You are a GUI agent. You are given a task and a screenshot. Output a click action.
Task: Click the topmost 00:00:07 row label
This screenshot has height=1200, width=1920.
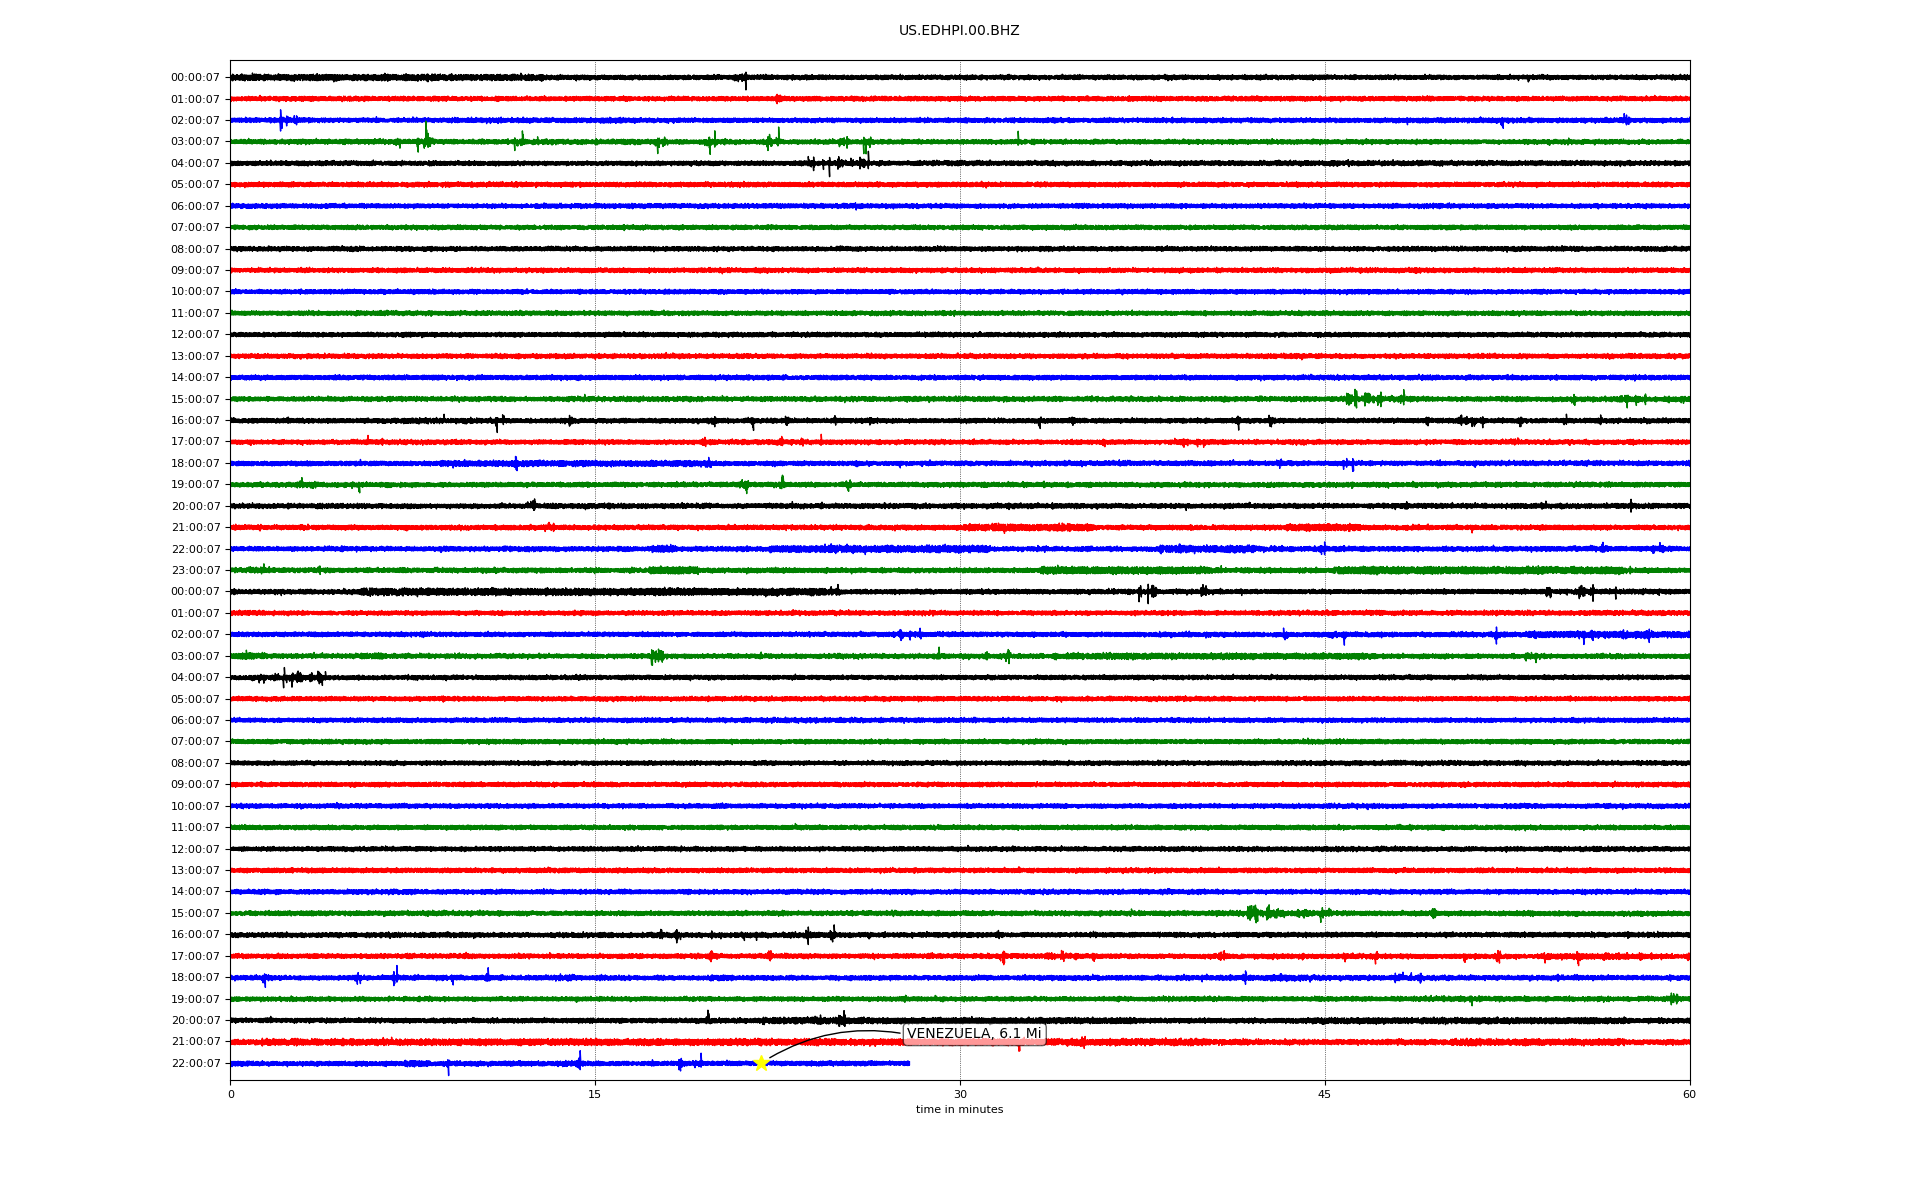195,78
